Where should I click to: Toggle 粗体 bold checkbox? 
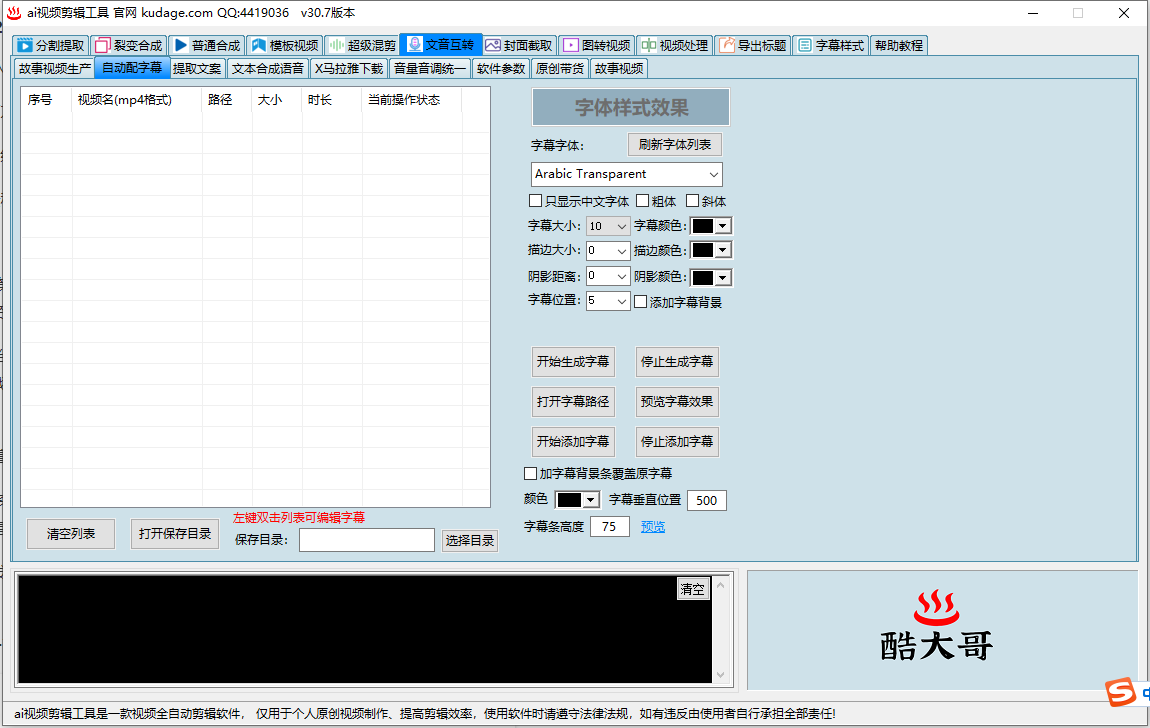pos(642,201)
